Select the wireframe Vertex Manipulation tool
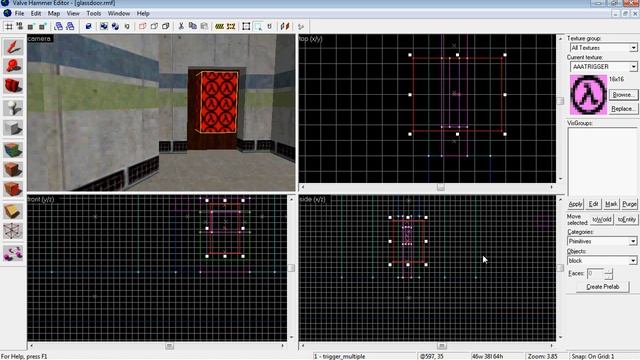Image resolution: width=640 pixels, height=360 pixels. coord(13,231)
